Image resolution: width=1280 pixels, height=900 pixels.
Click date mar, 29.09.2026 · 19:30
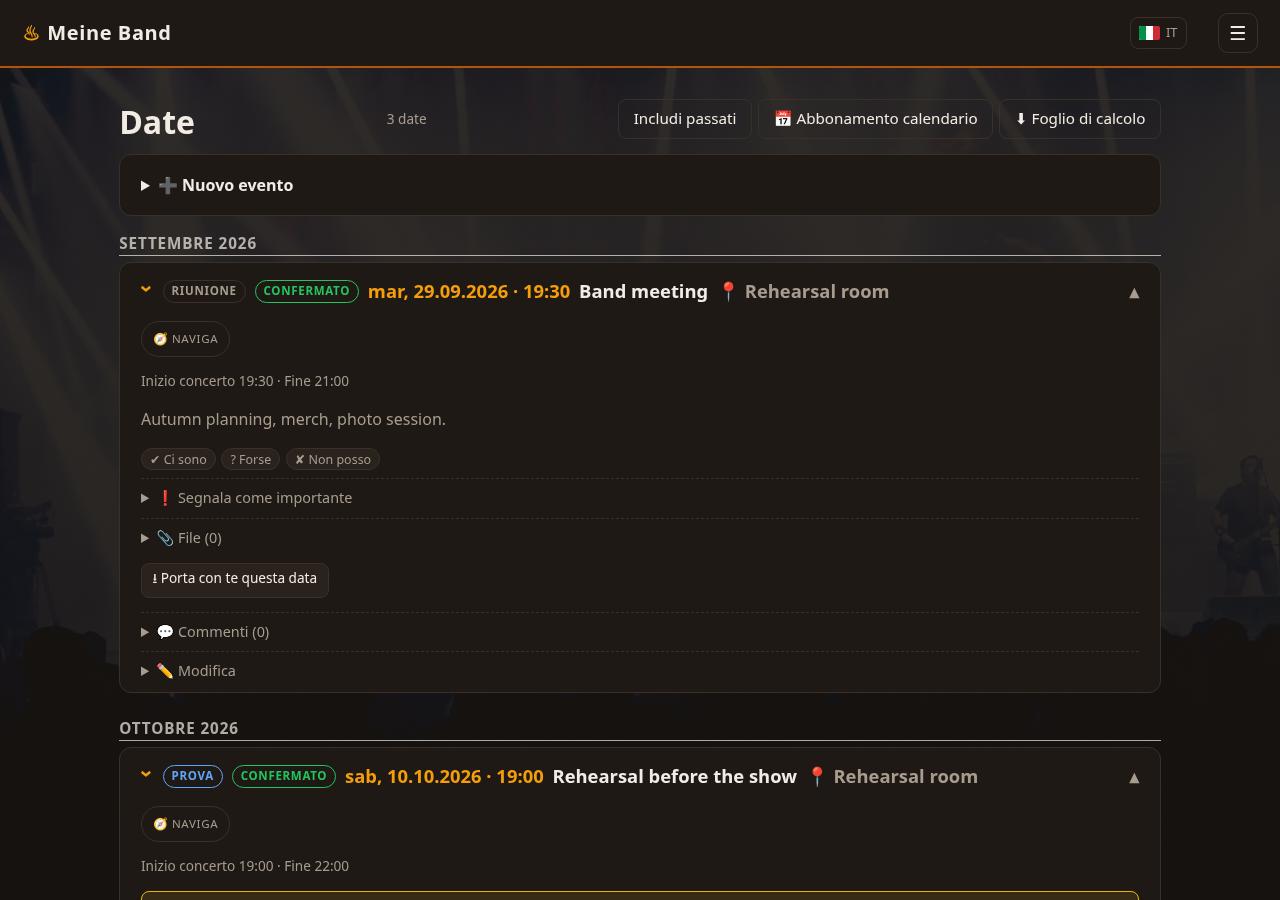pos(469,292)
